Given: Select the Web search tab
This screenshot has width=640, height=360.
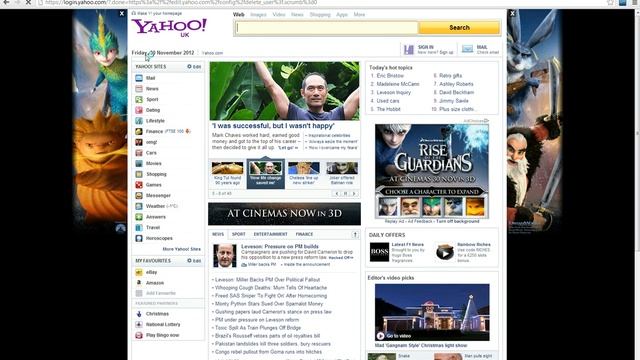Looking at the screenshot, I should (x=239, y=15).
